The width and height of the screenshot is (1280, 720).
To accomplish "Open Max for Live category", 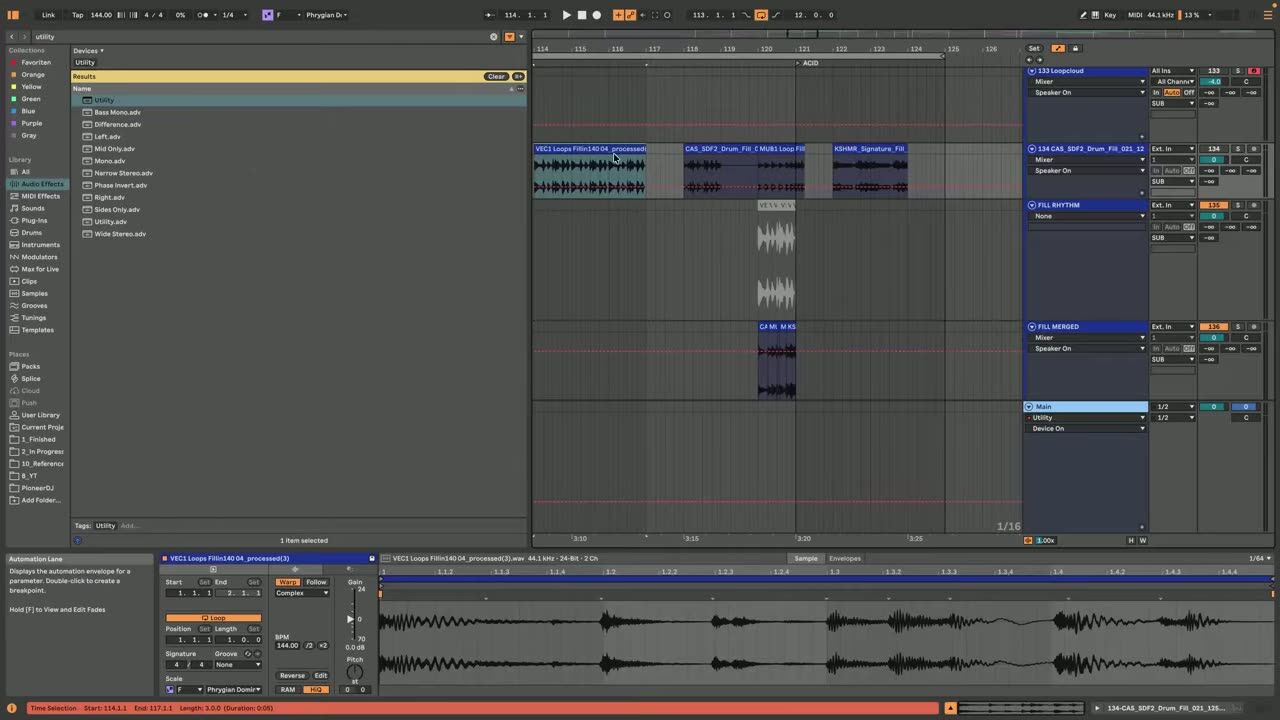I will tap(40, 269).
